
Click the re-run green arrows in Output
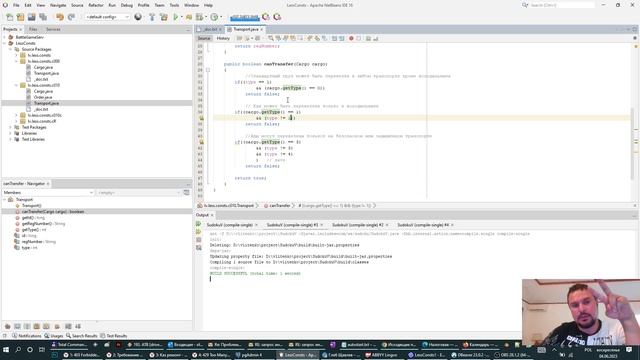point(199,224)
